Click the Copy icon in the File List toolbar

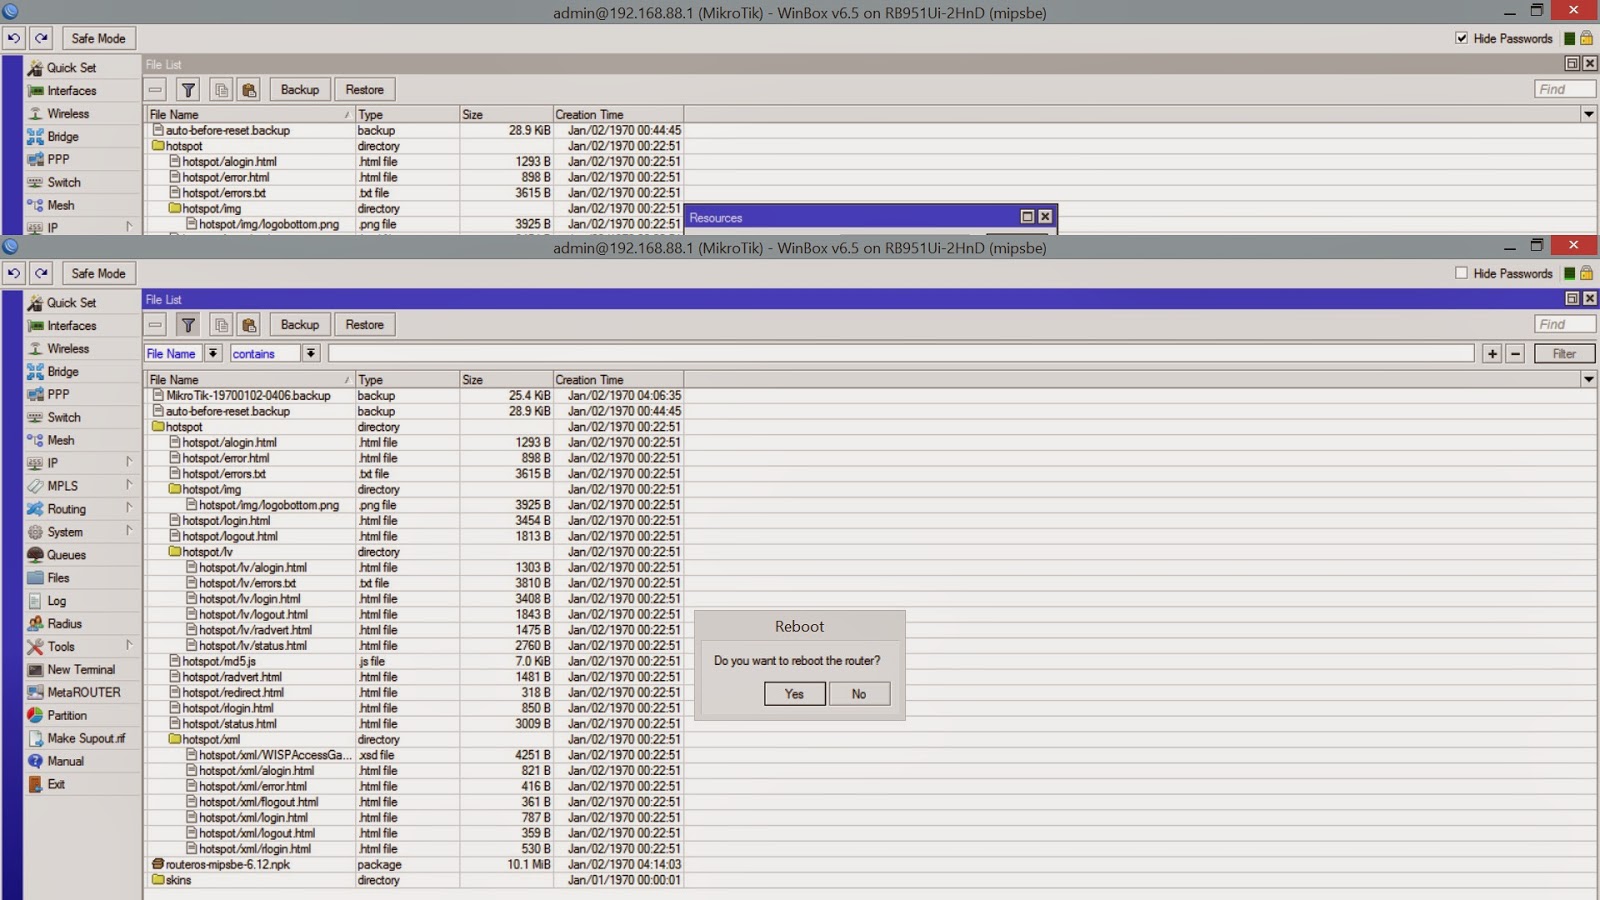(x=221, y=324)
